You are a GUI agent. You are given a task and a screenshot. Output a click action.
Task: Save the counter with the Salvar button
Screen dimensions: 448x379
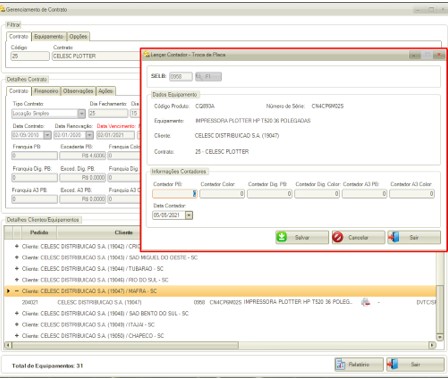[302, 237]
